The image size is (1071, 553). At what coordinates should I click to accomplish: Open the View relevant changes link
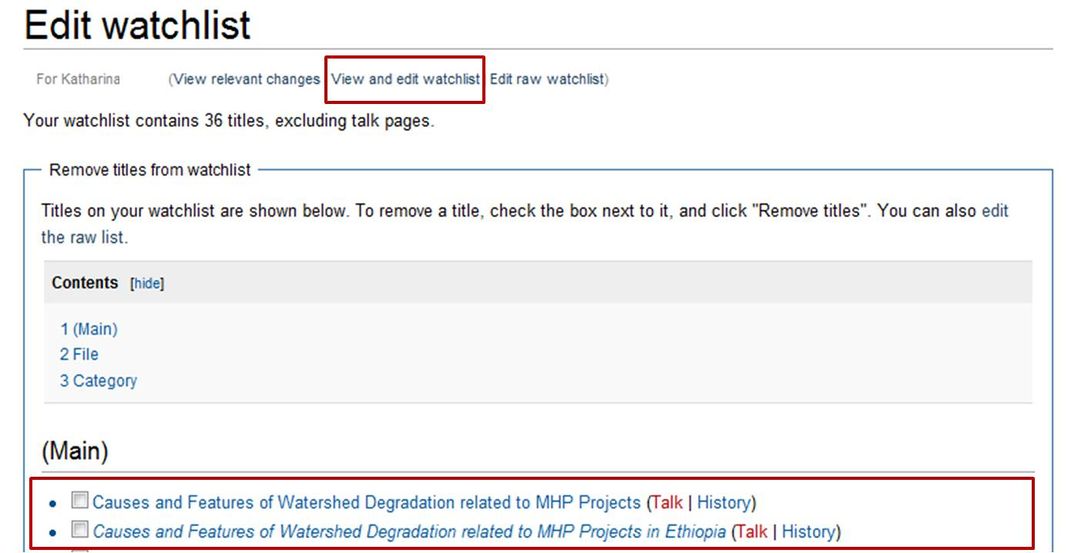pyautogui.click(x=246, y=79)
